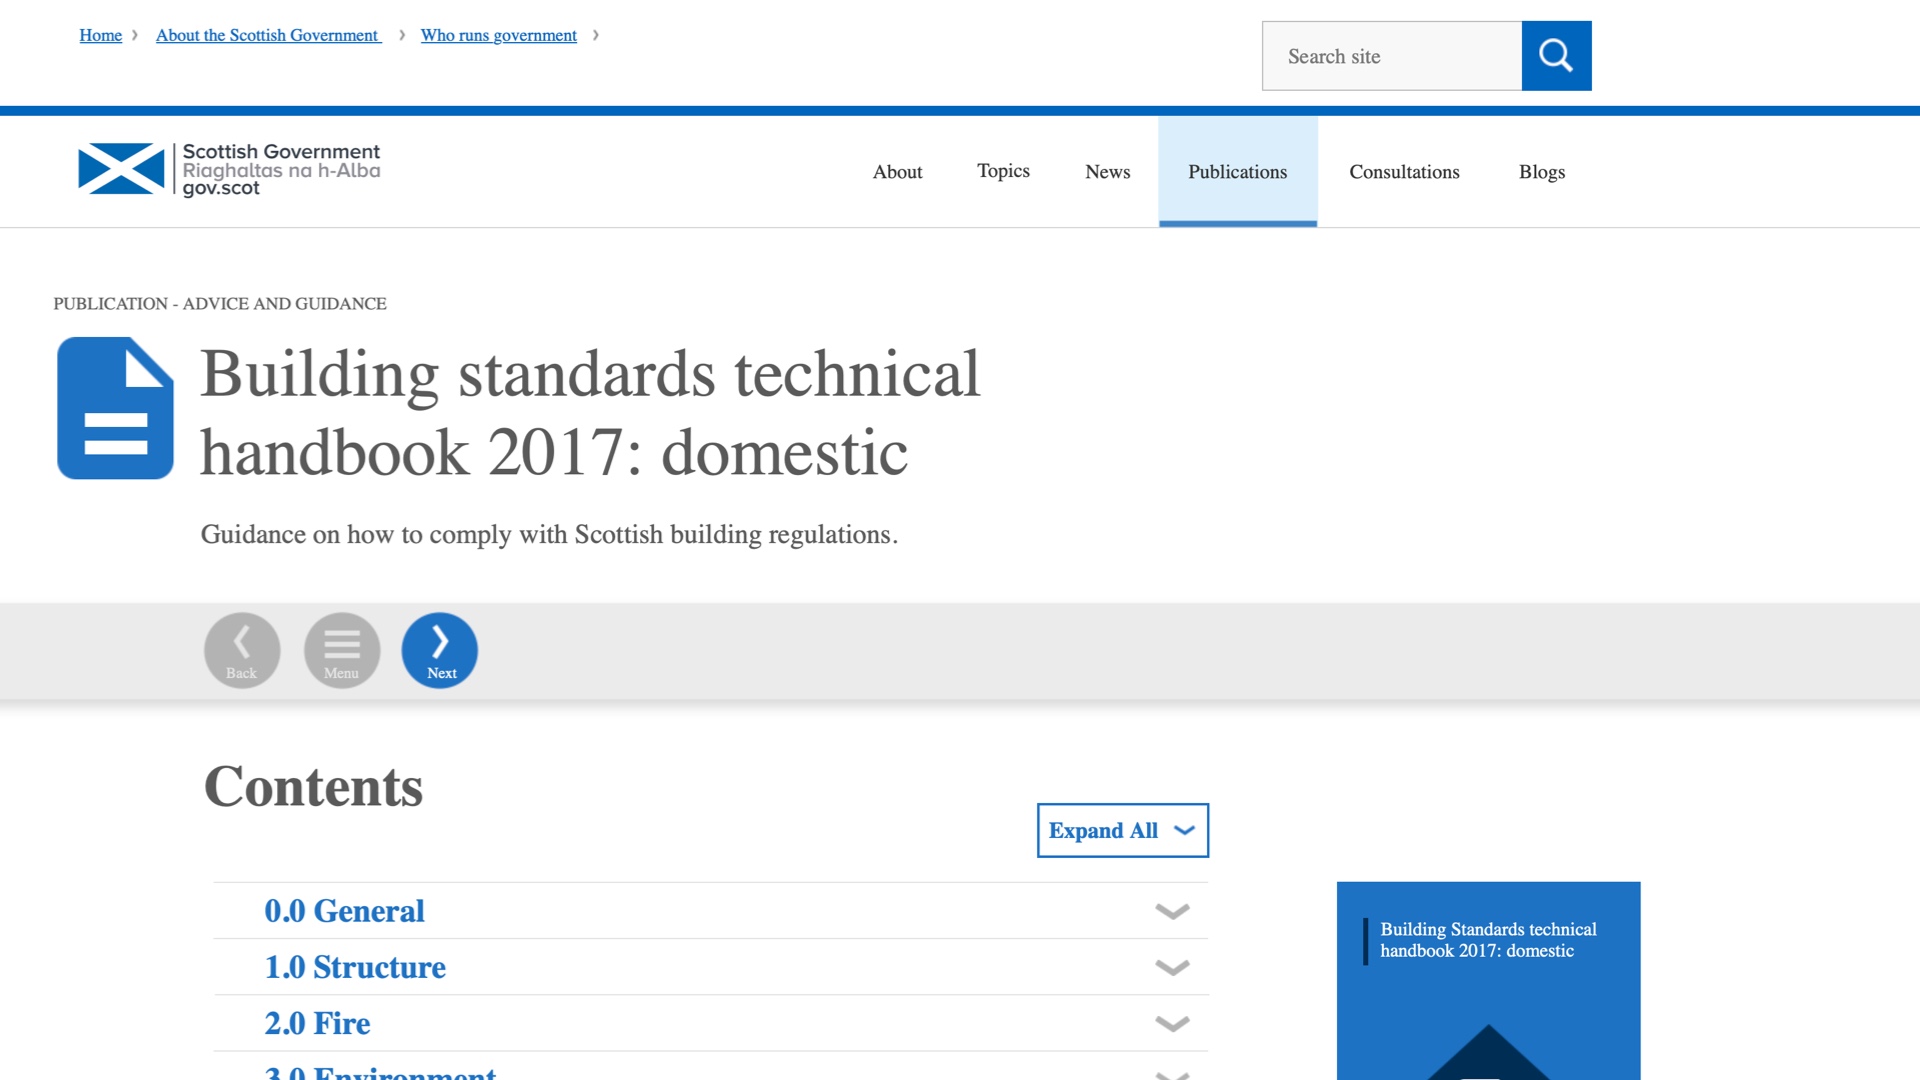Go to the Next page button

(440, 650)
